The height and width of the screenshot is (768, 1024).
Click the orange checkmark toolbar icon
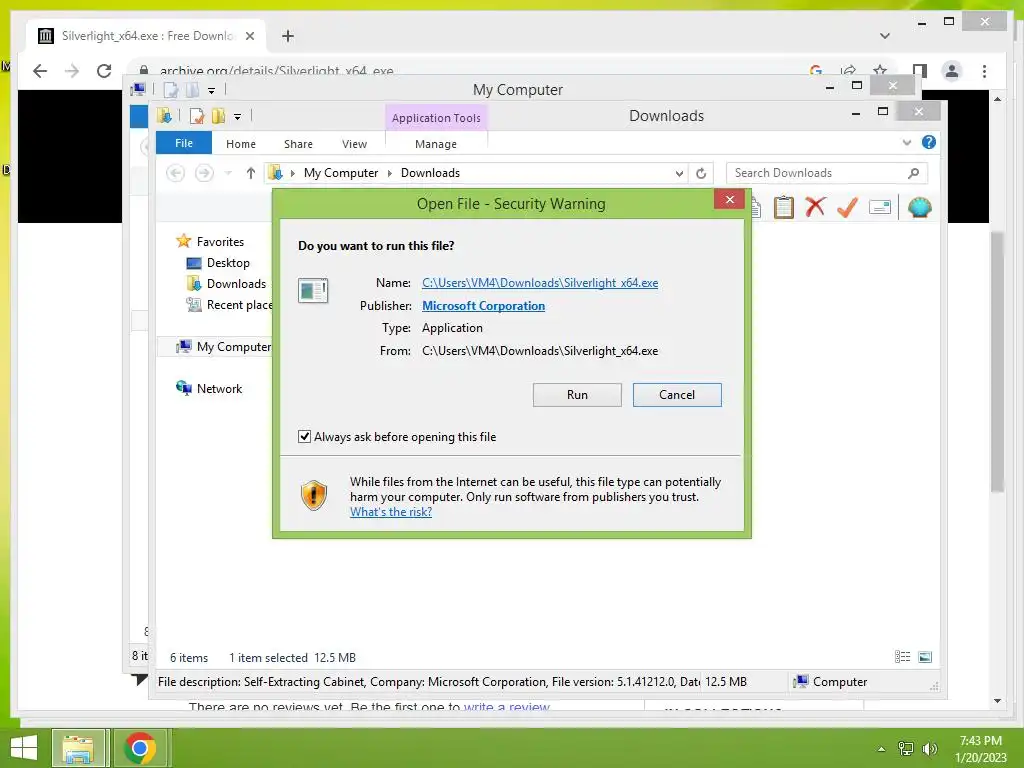[x=847, y=207]
